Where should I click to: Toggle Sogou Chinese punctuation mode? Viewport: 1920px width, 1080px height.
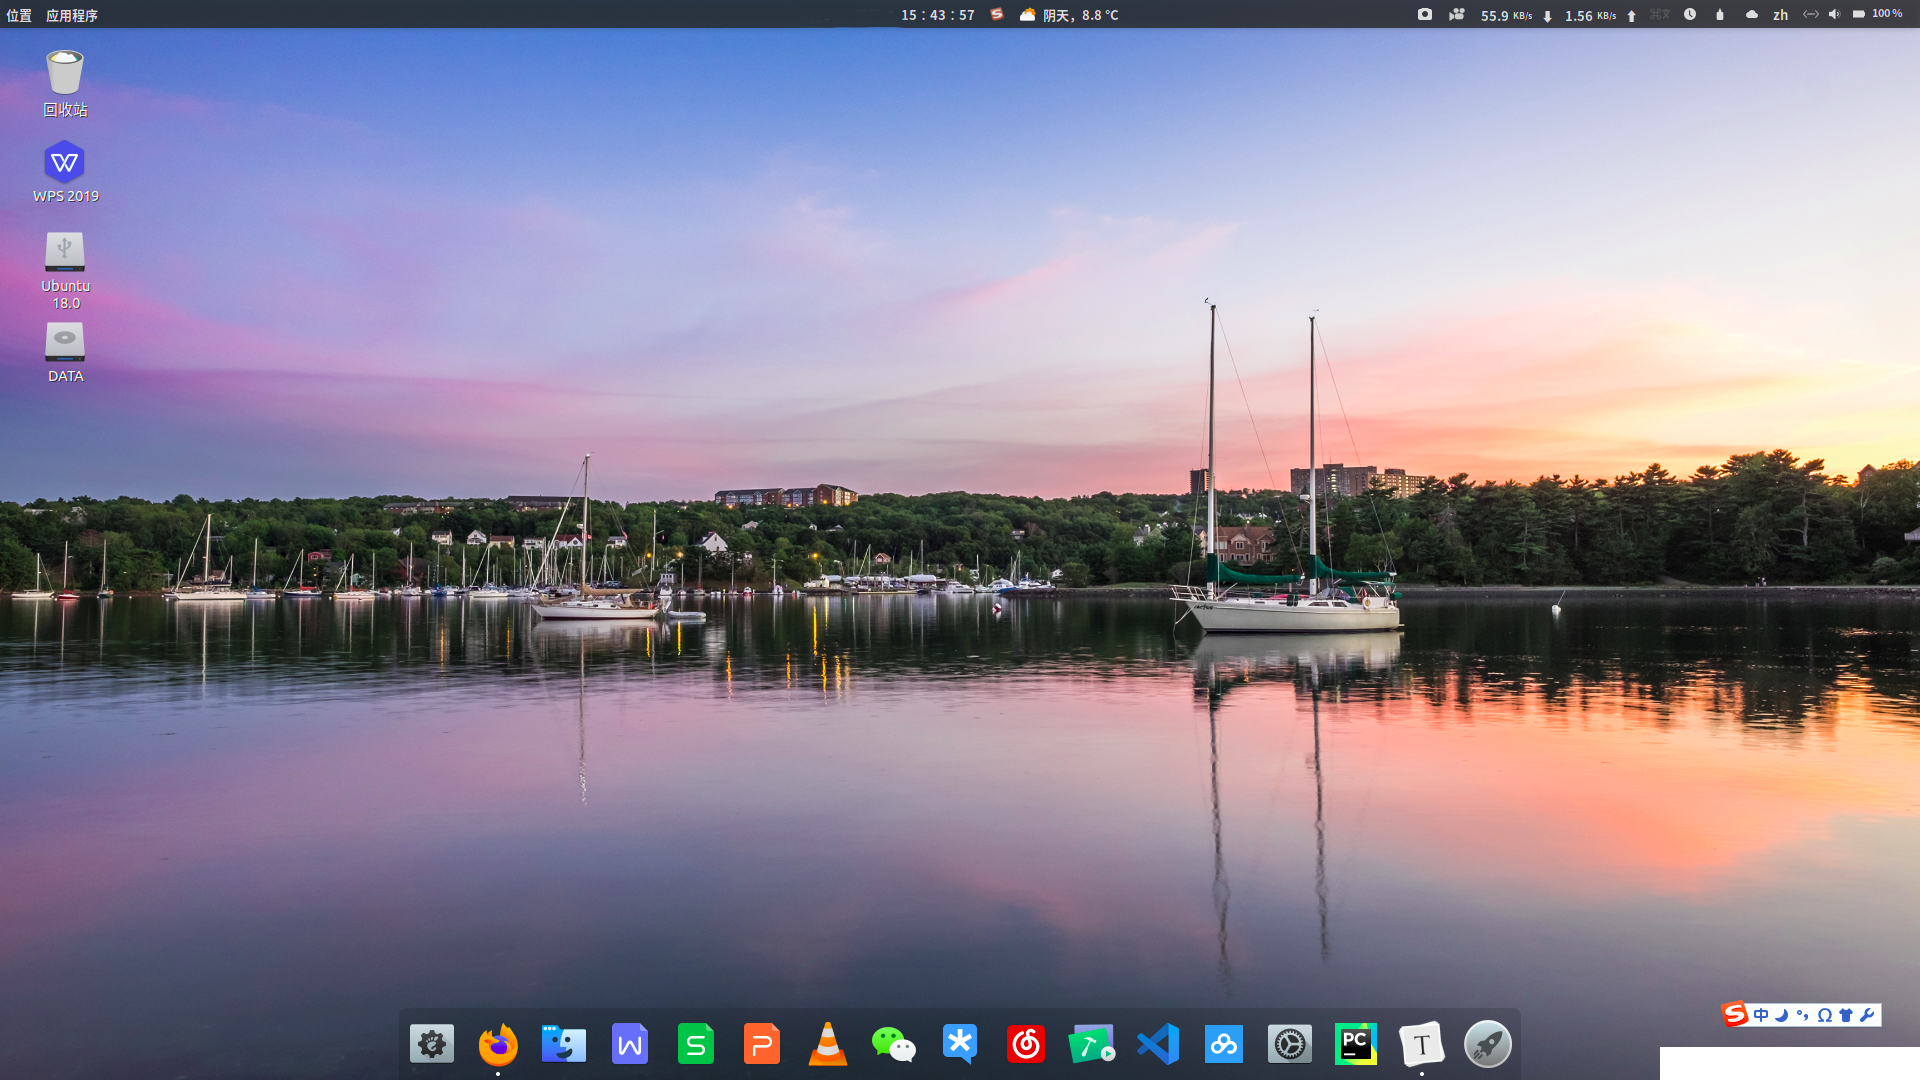point(1802,1015)
